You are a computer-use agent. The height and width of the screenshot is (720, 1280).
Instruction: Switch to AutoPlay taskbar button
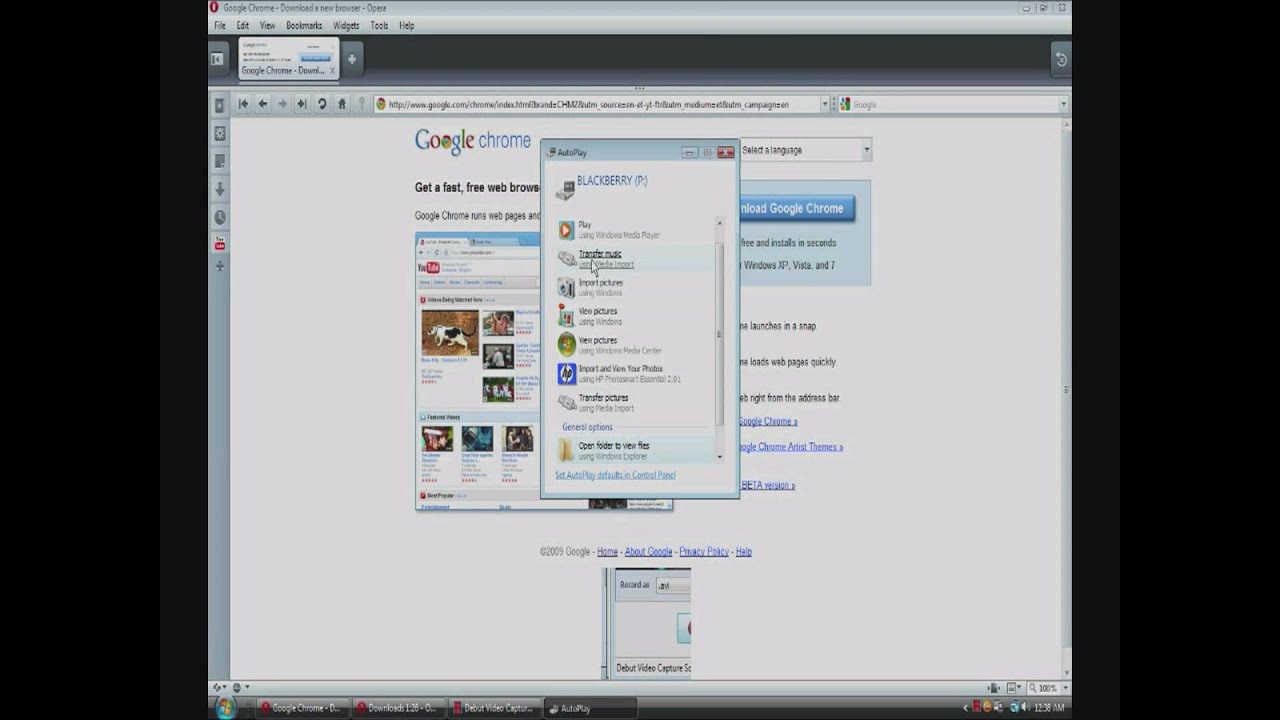[x=590, y=708]
